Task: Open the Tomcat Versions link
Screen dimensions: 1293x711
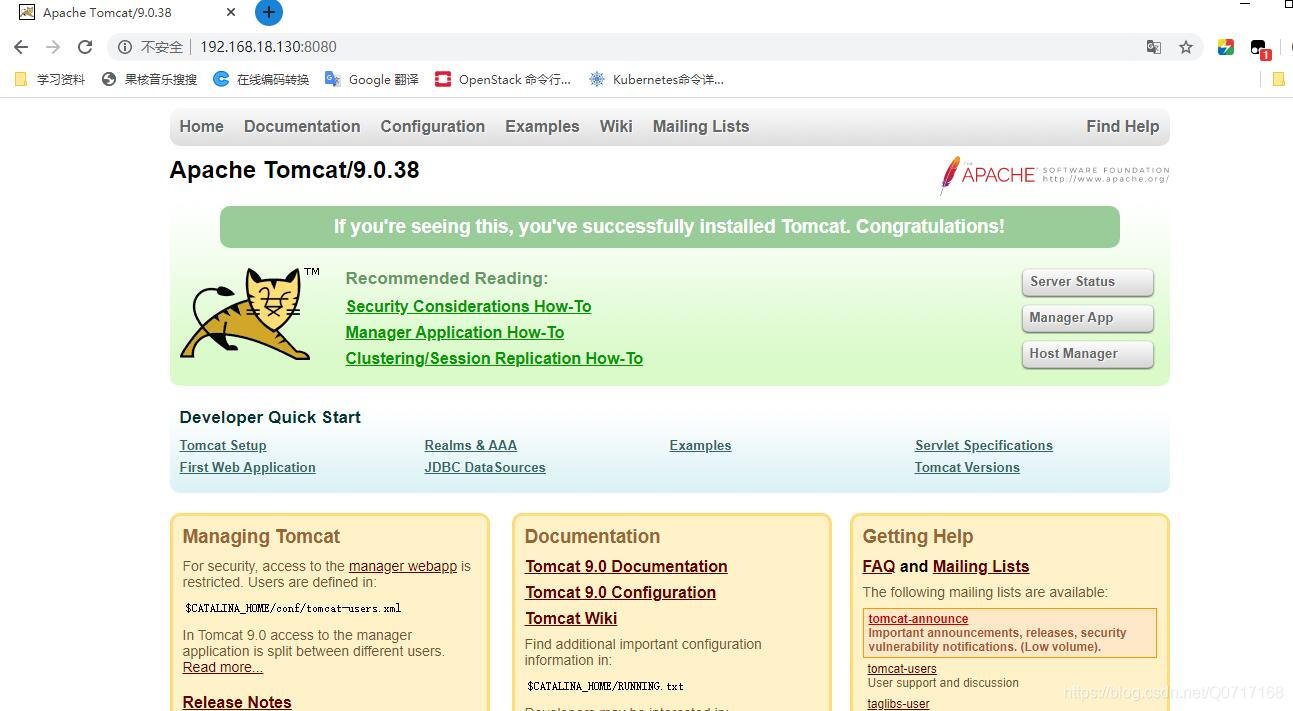Action: [x=967, y=467]
